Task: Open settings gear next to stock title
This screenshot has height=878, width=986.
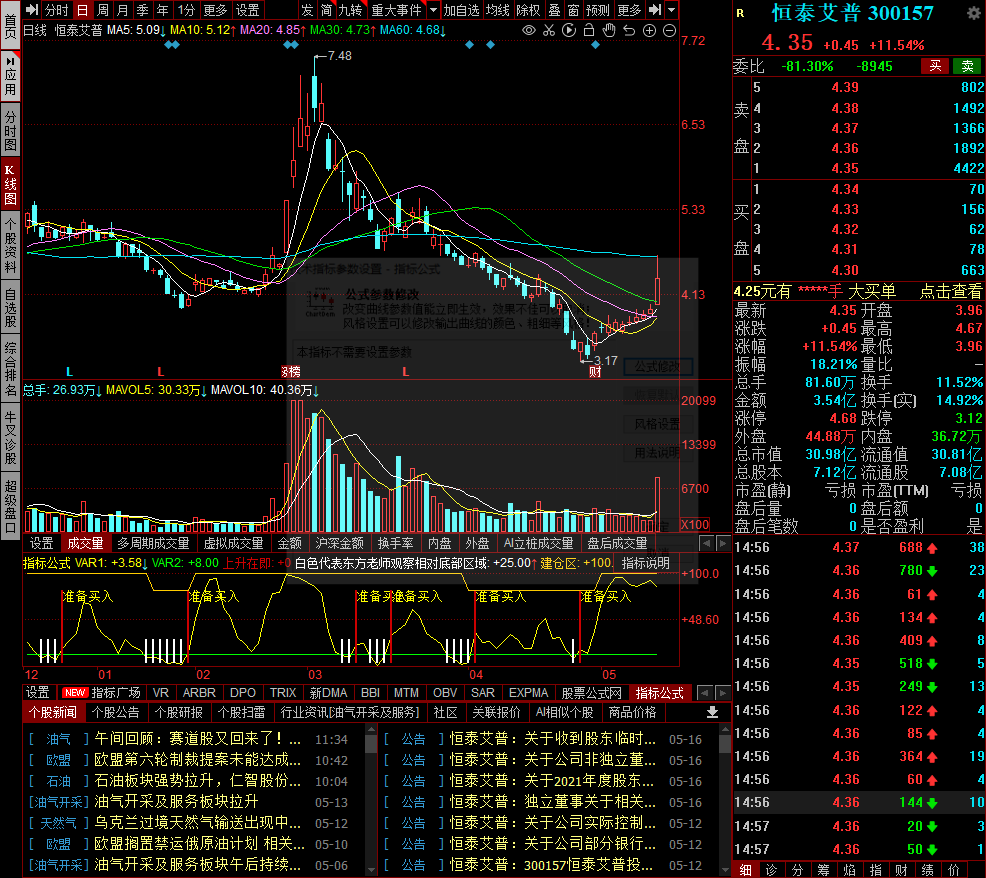Action: pos(973,13)
